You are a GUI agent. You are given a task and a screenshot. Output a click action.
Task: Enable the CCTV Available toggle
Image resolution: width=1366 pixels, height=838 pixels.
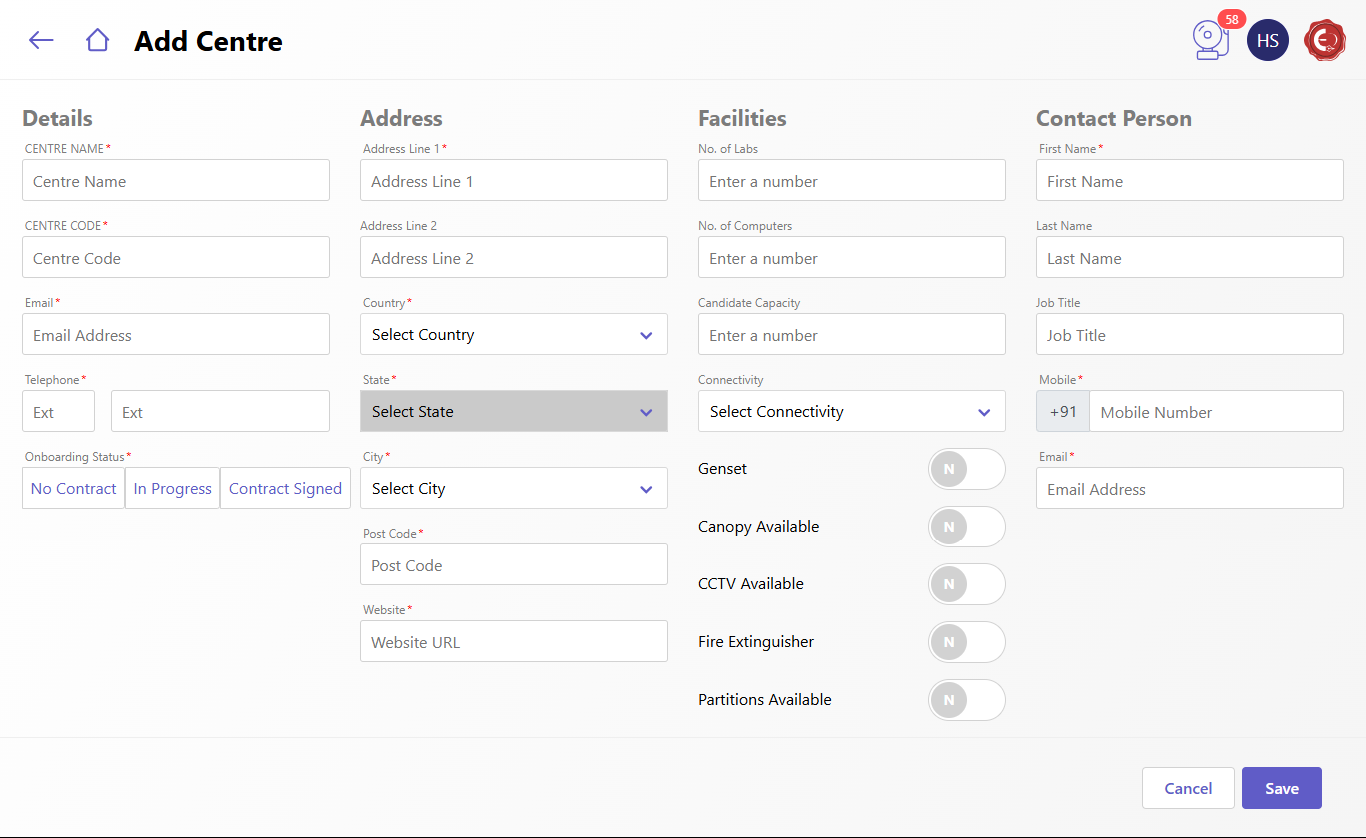pyautogui.click(x=966, y=584)
